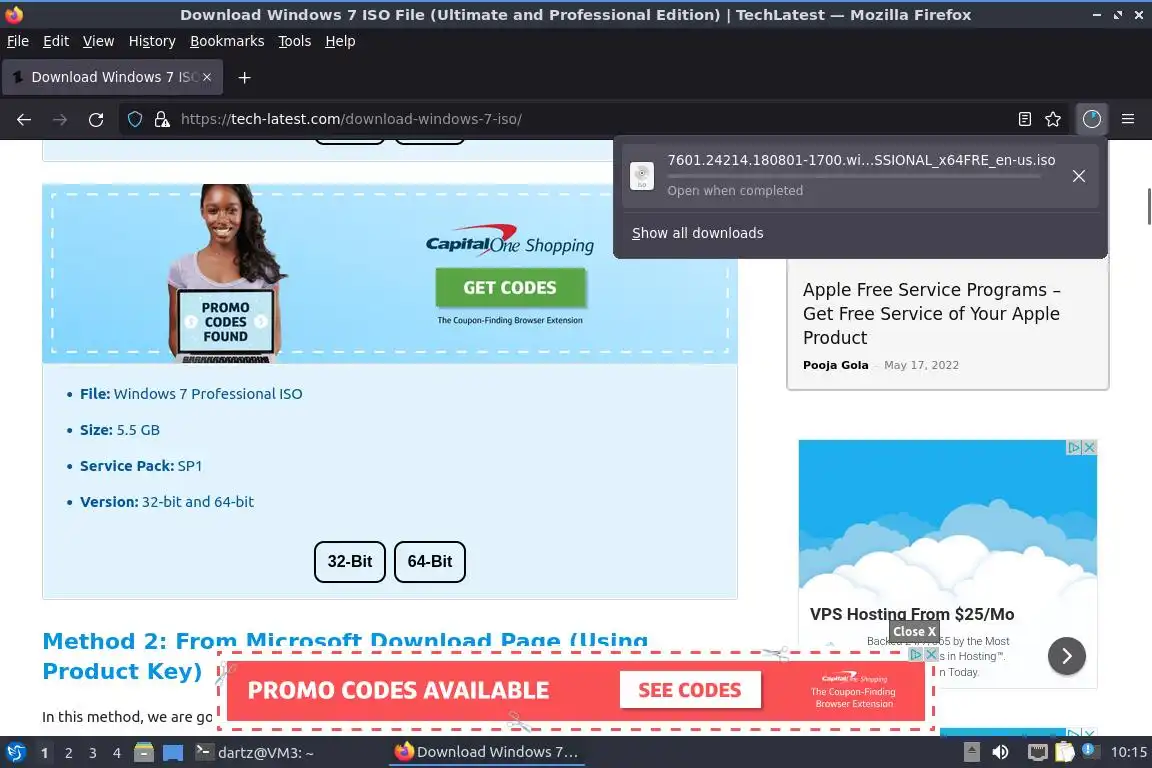Click Service Pack: SP1 text

141,466
